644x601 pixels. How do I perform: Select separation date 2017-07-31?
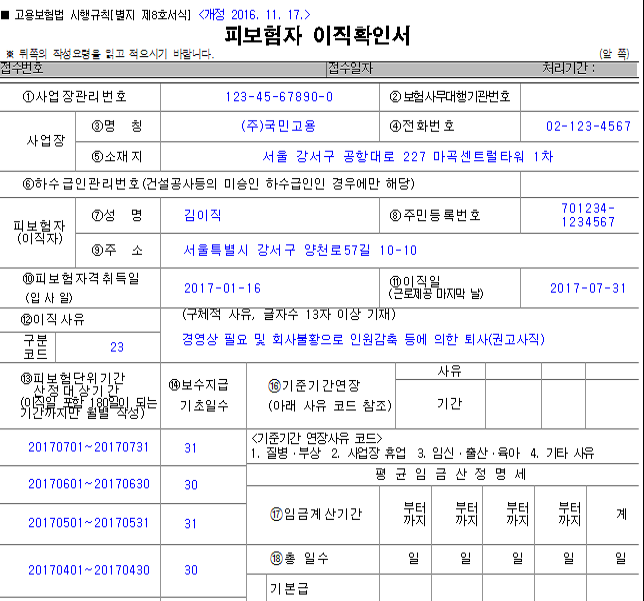click(x=588, y=288)
